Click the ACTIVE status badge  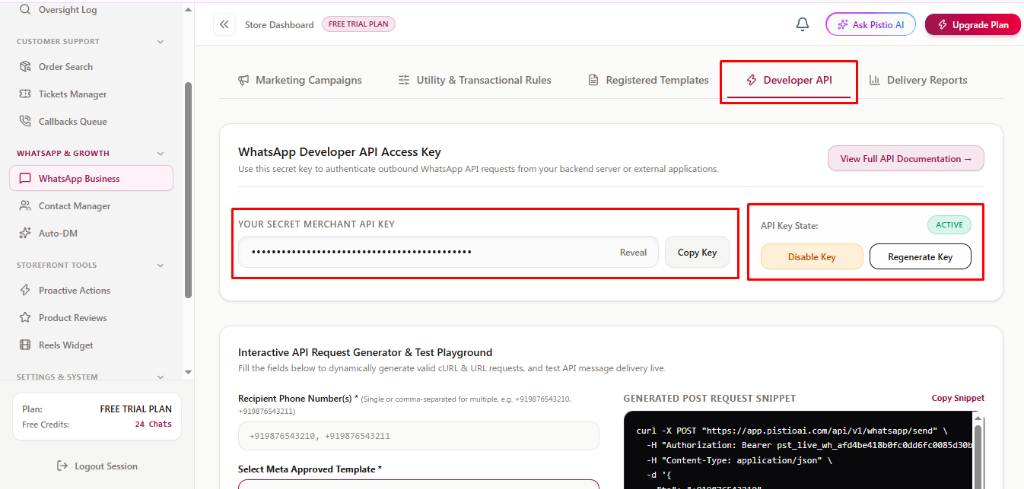point(949,225)
